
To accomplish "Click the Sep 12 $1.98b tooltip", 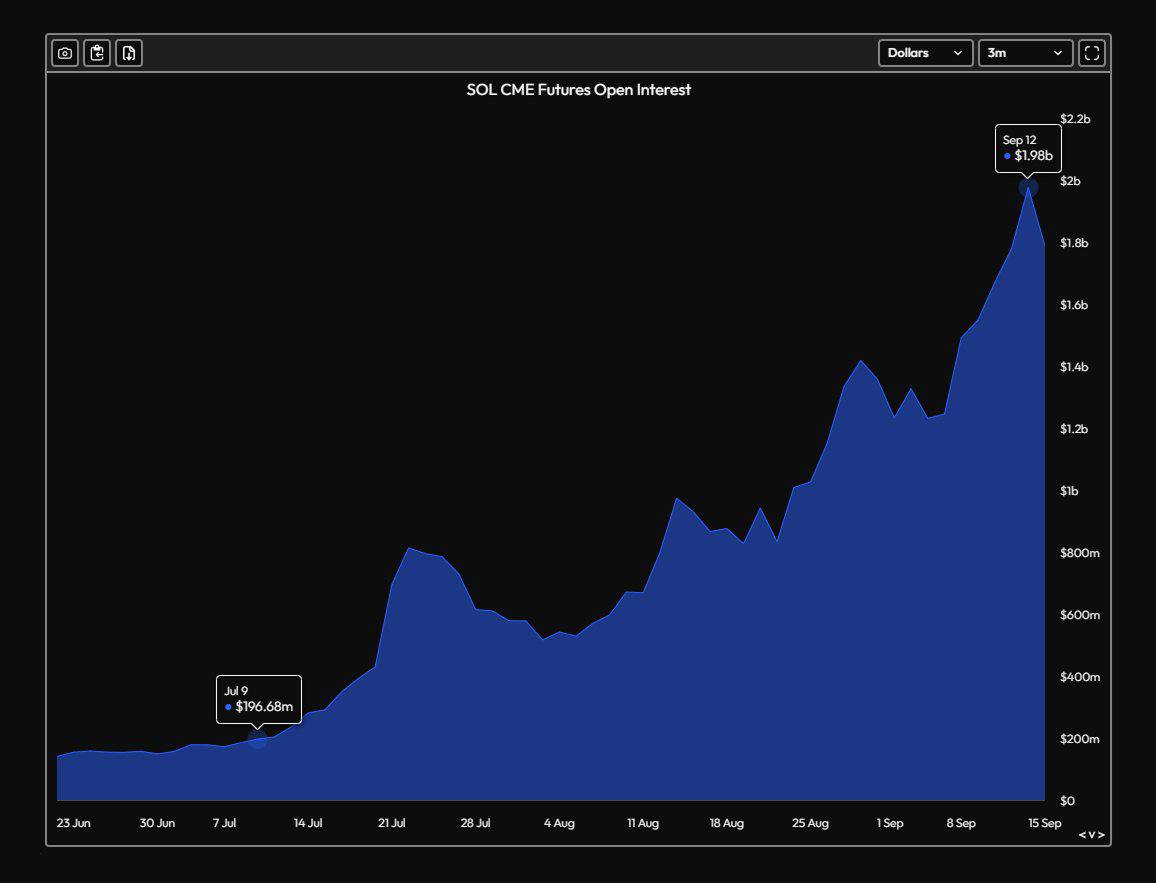I will pyautogui.click(x=1027, y=148).
